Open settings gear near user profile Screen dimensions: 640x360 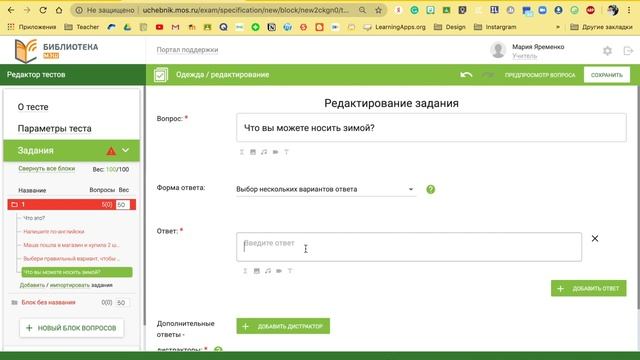click(607, 51)
